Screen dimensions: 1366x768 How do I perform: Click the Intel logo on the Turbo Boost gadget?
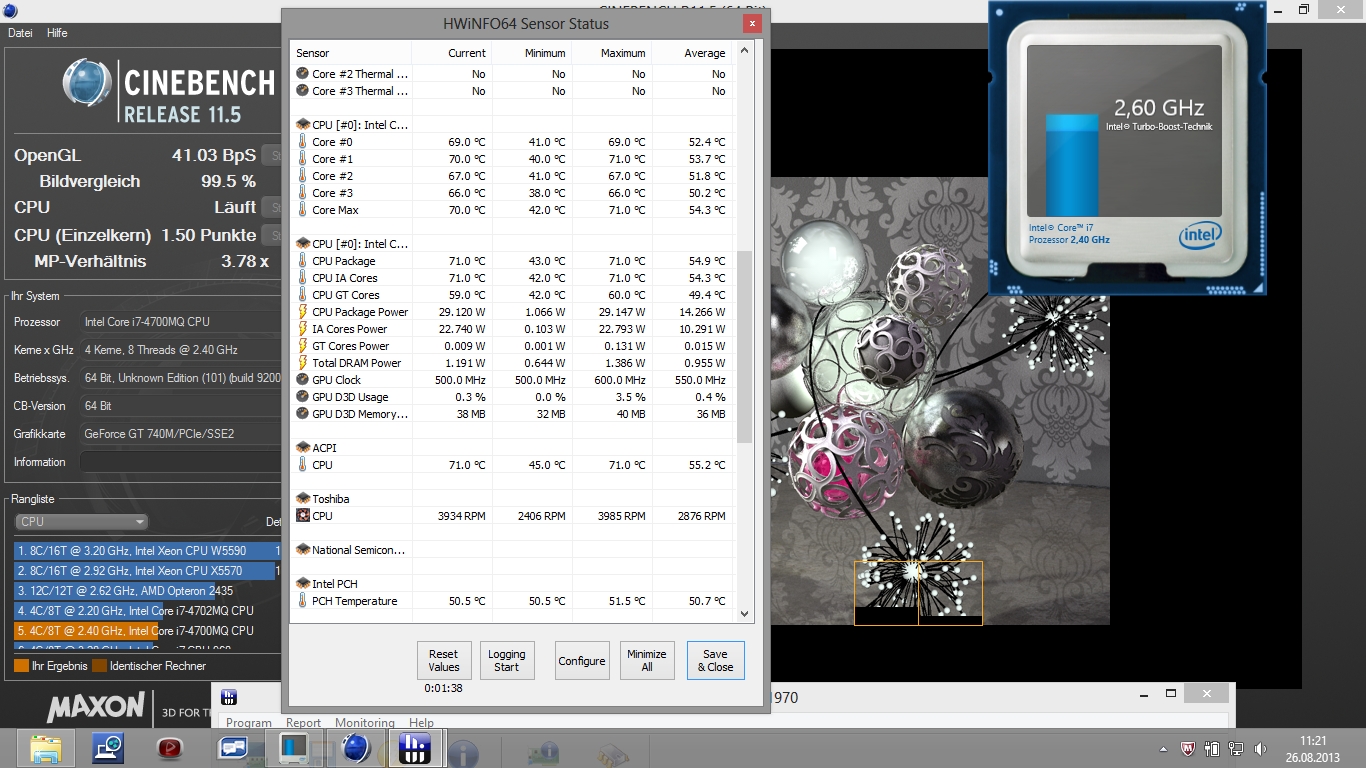[1200, 237]
